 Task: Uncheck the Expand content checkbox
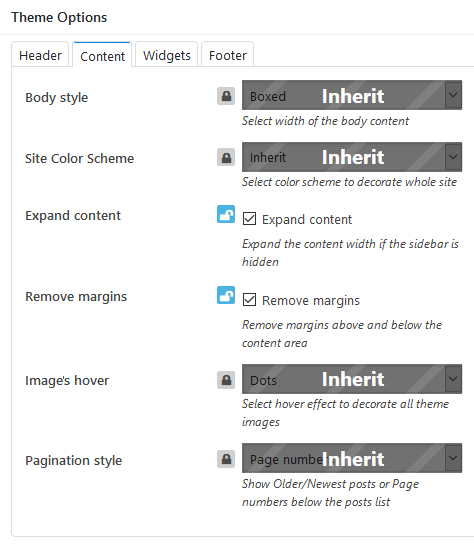pos(249,219)
